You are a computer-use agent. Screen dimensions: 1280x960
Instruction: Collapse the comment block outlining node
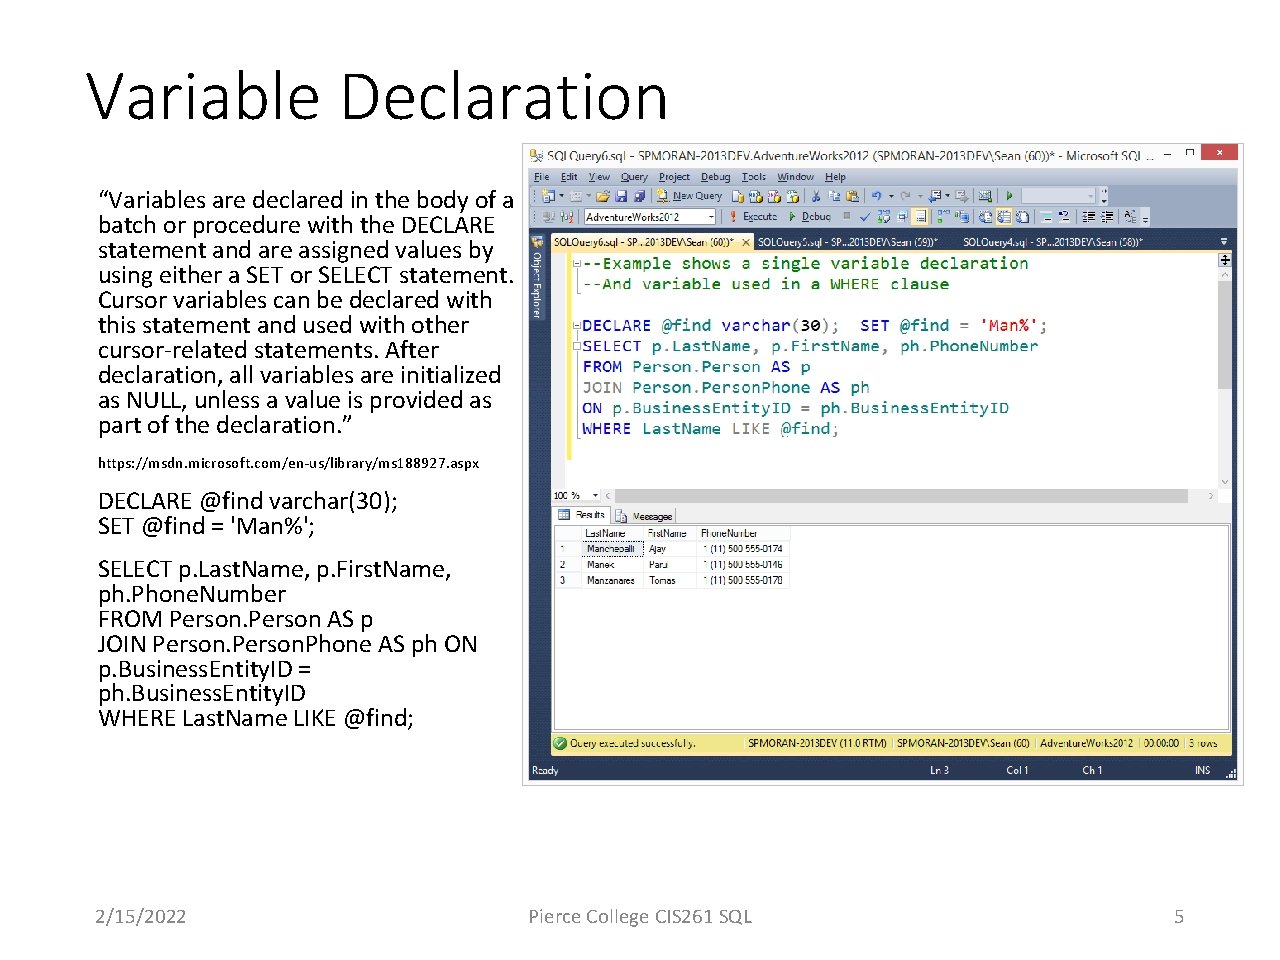pyautogui.click(x=577, y=263)
